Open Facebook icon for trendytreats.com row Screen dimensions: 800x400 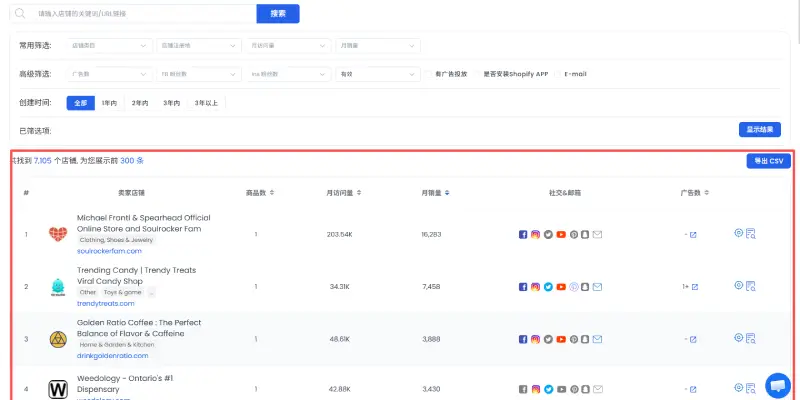coord(522,287)
